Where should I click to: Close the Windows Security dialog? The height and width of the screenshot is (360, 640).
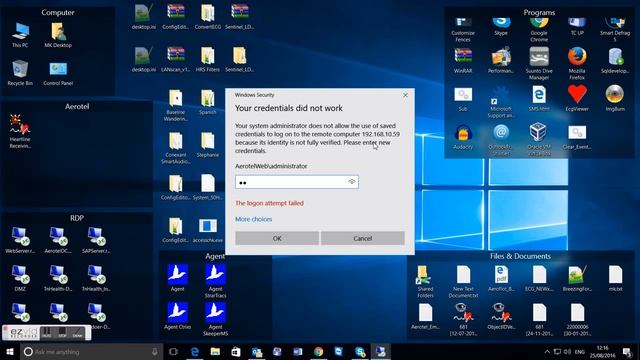point(405,95)
